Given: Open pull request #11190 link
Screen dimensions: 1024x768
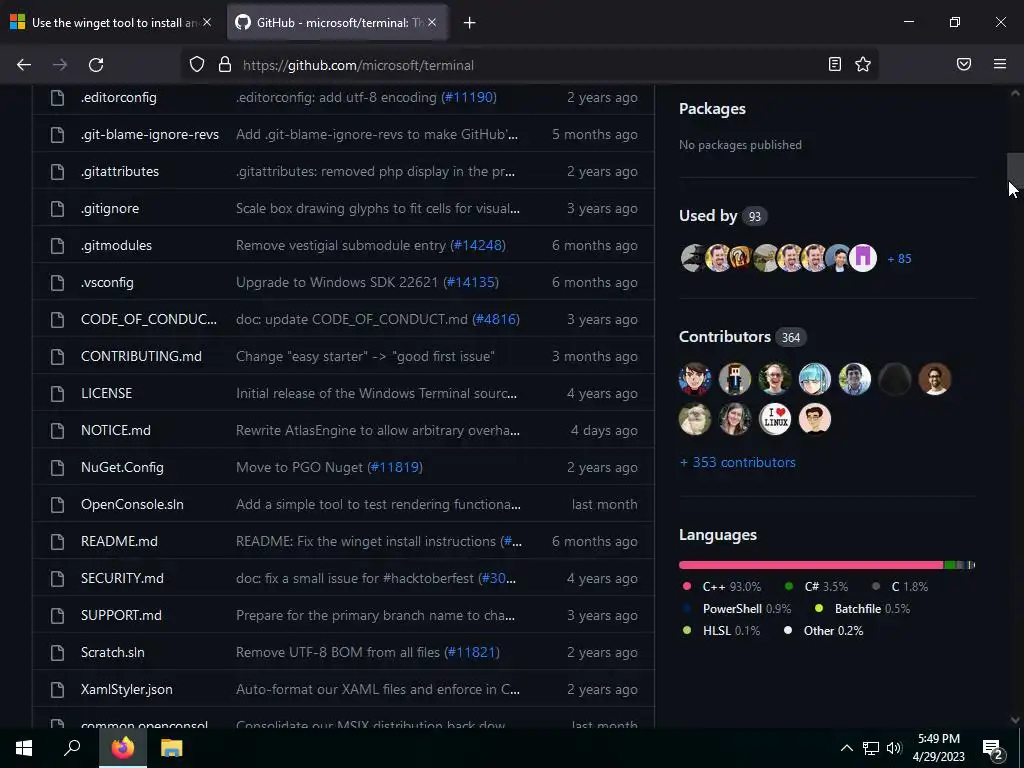Looking at the screenshot, I should tap(469, 97).
